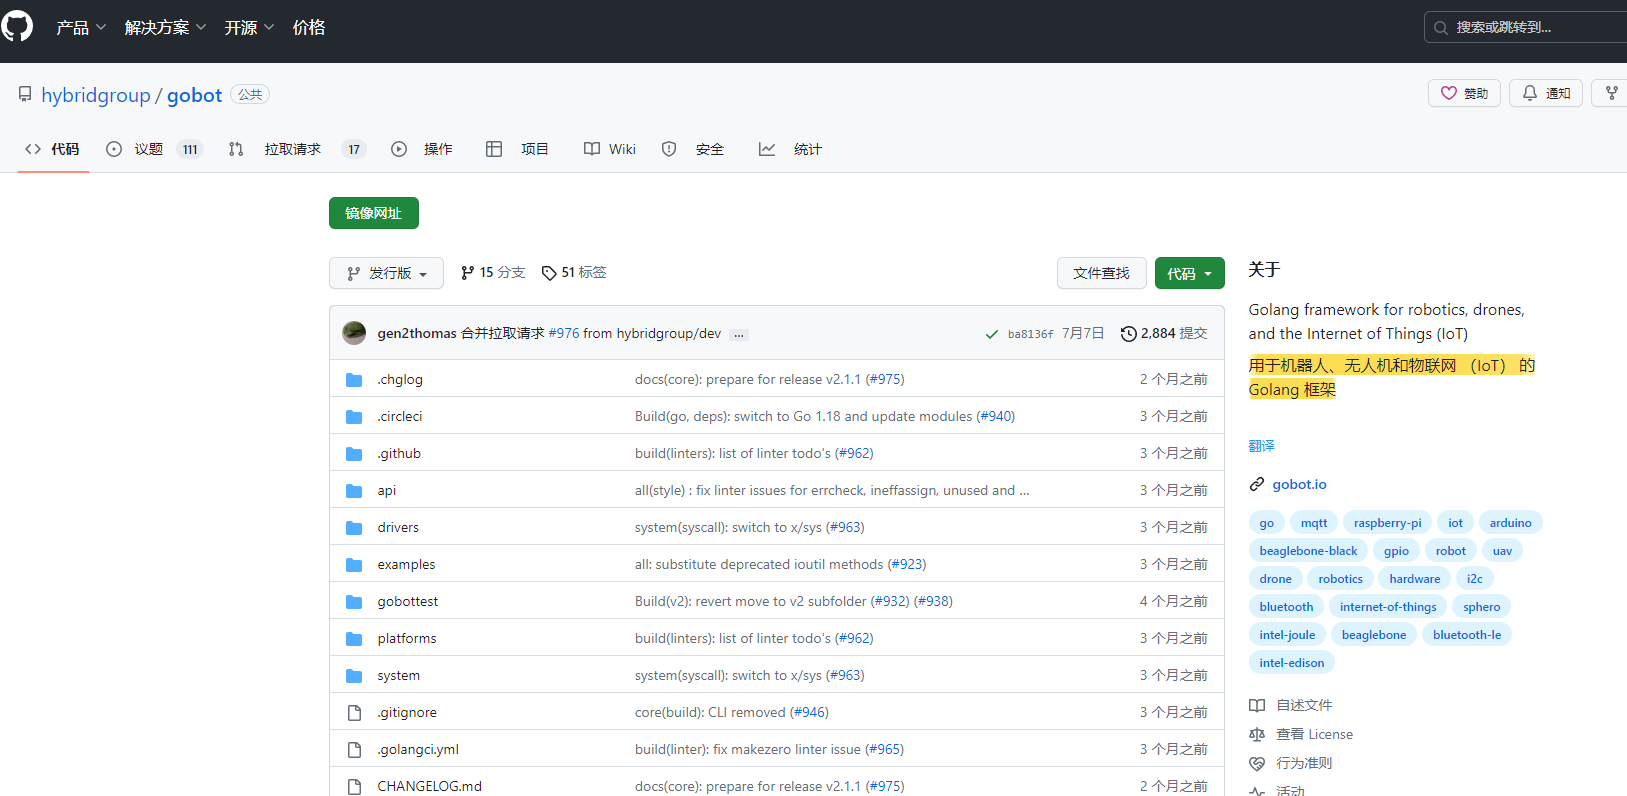1627x796 pixels.
Task: Open commit link #975 in .chglog row
Action: (x=885, y=379)
